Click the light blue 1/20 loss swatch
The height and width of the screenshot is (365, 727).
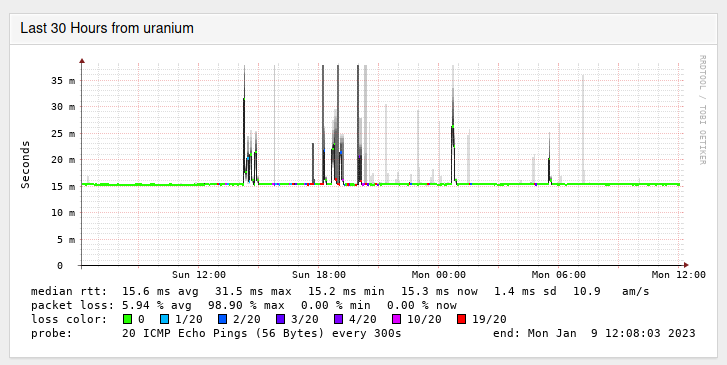click(x=164, y=319)
